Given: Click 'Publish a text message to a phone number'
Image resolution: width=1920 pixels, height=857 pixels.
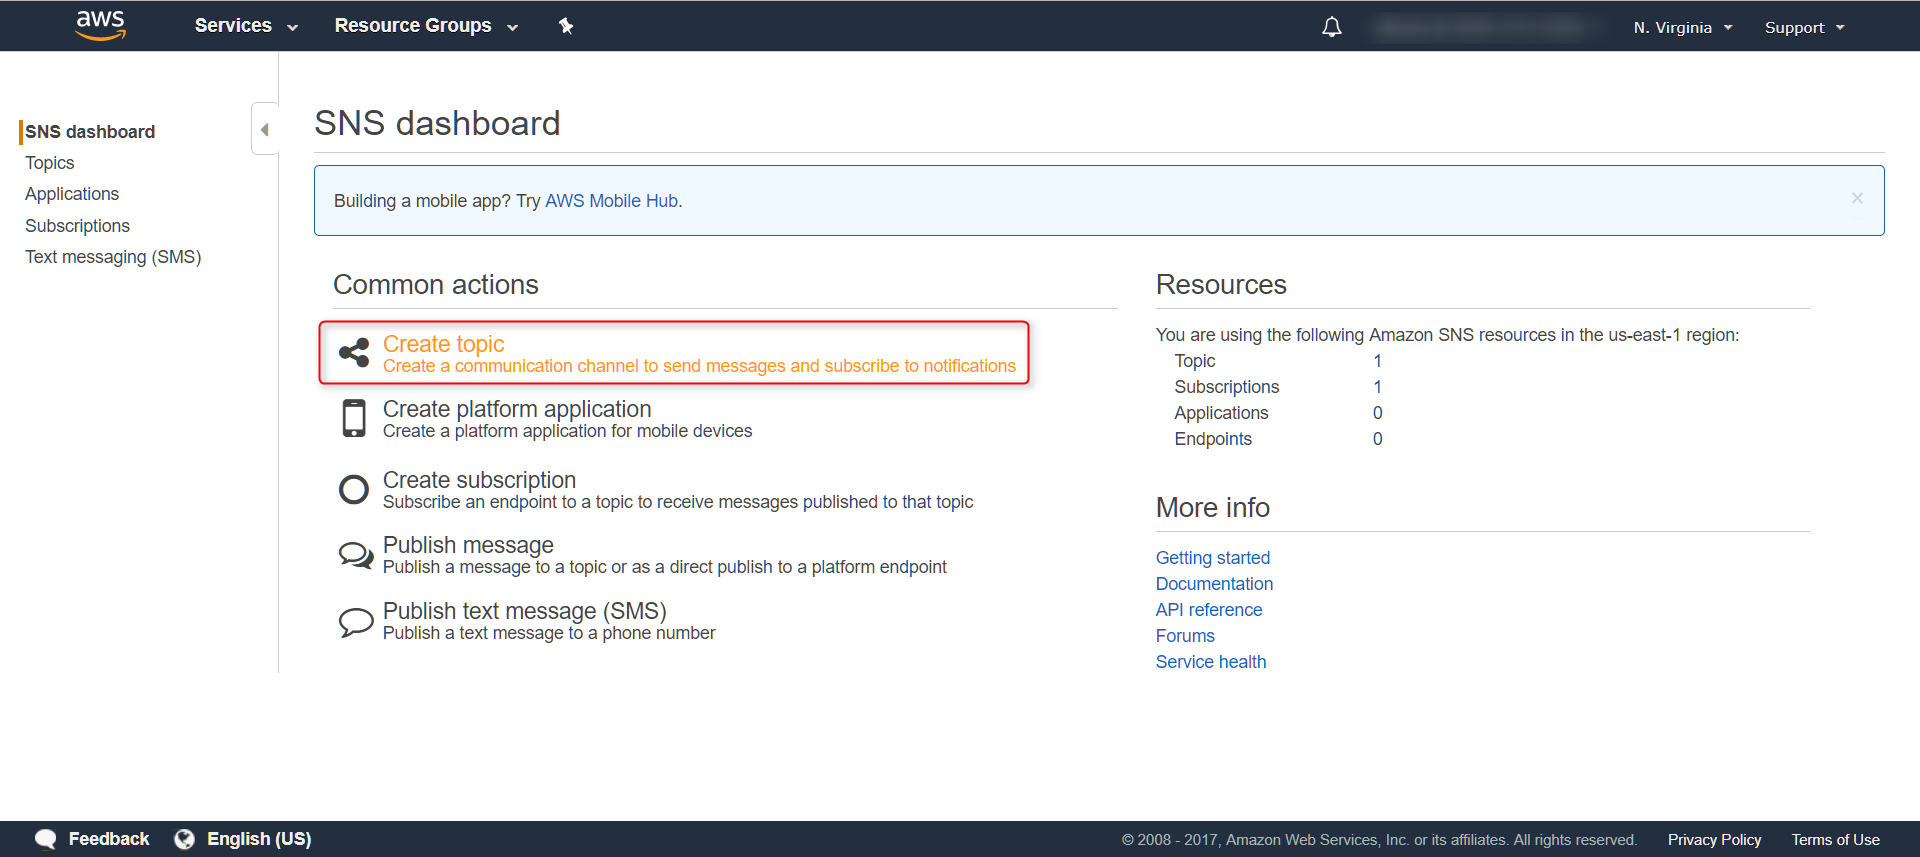Looking at the screenshot, I should (549, 633).
